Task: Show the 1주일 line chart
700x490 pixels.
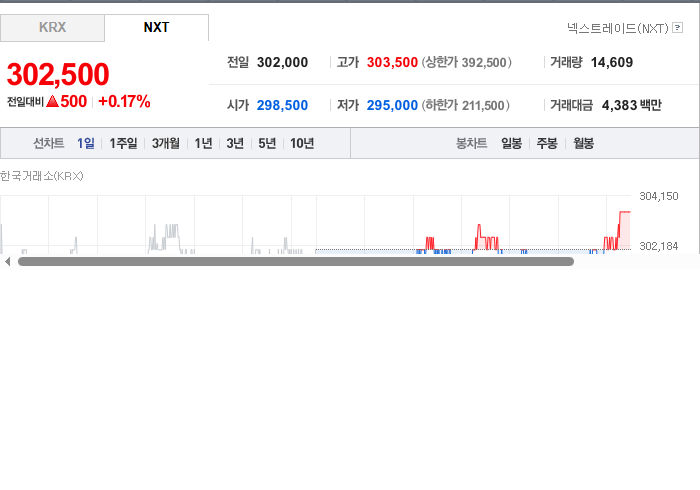Action: click(x=123, y=143)
